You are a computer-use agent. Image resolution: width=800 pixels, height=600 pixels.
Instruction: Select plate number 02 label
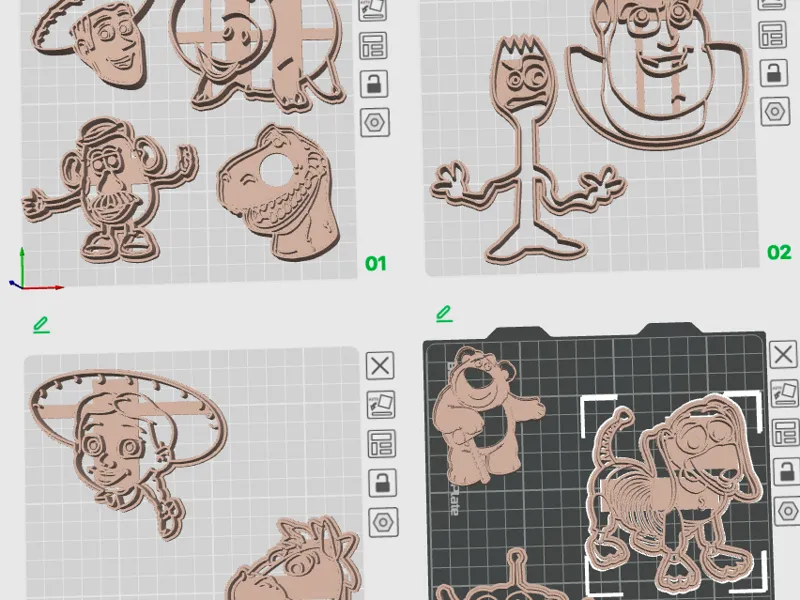point(779,252)
